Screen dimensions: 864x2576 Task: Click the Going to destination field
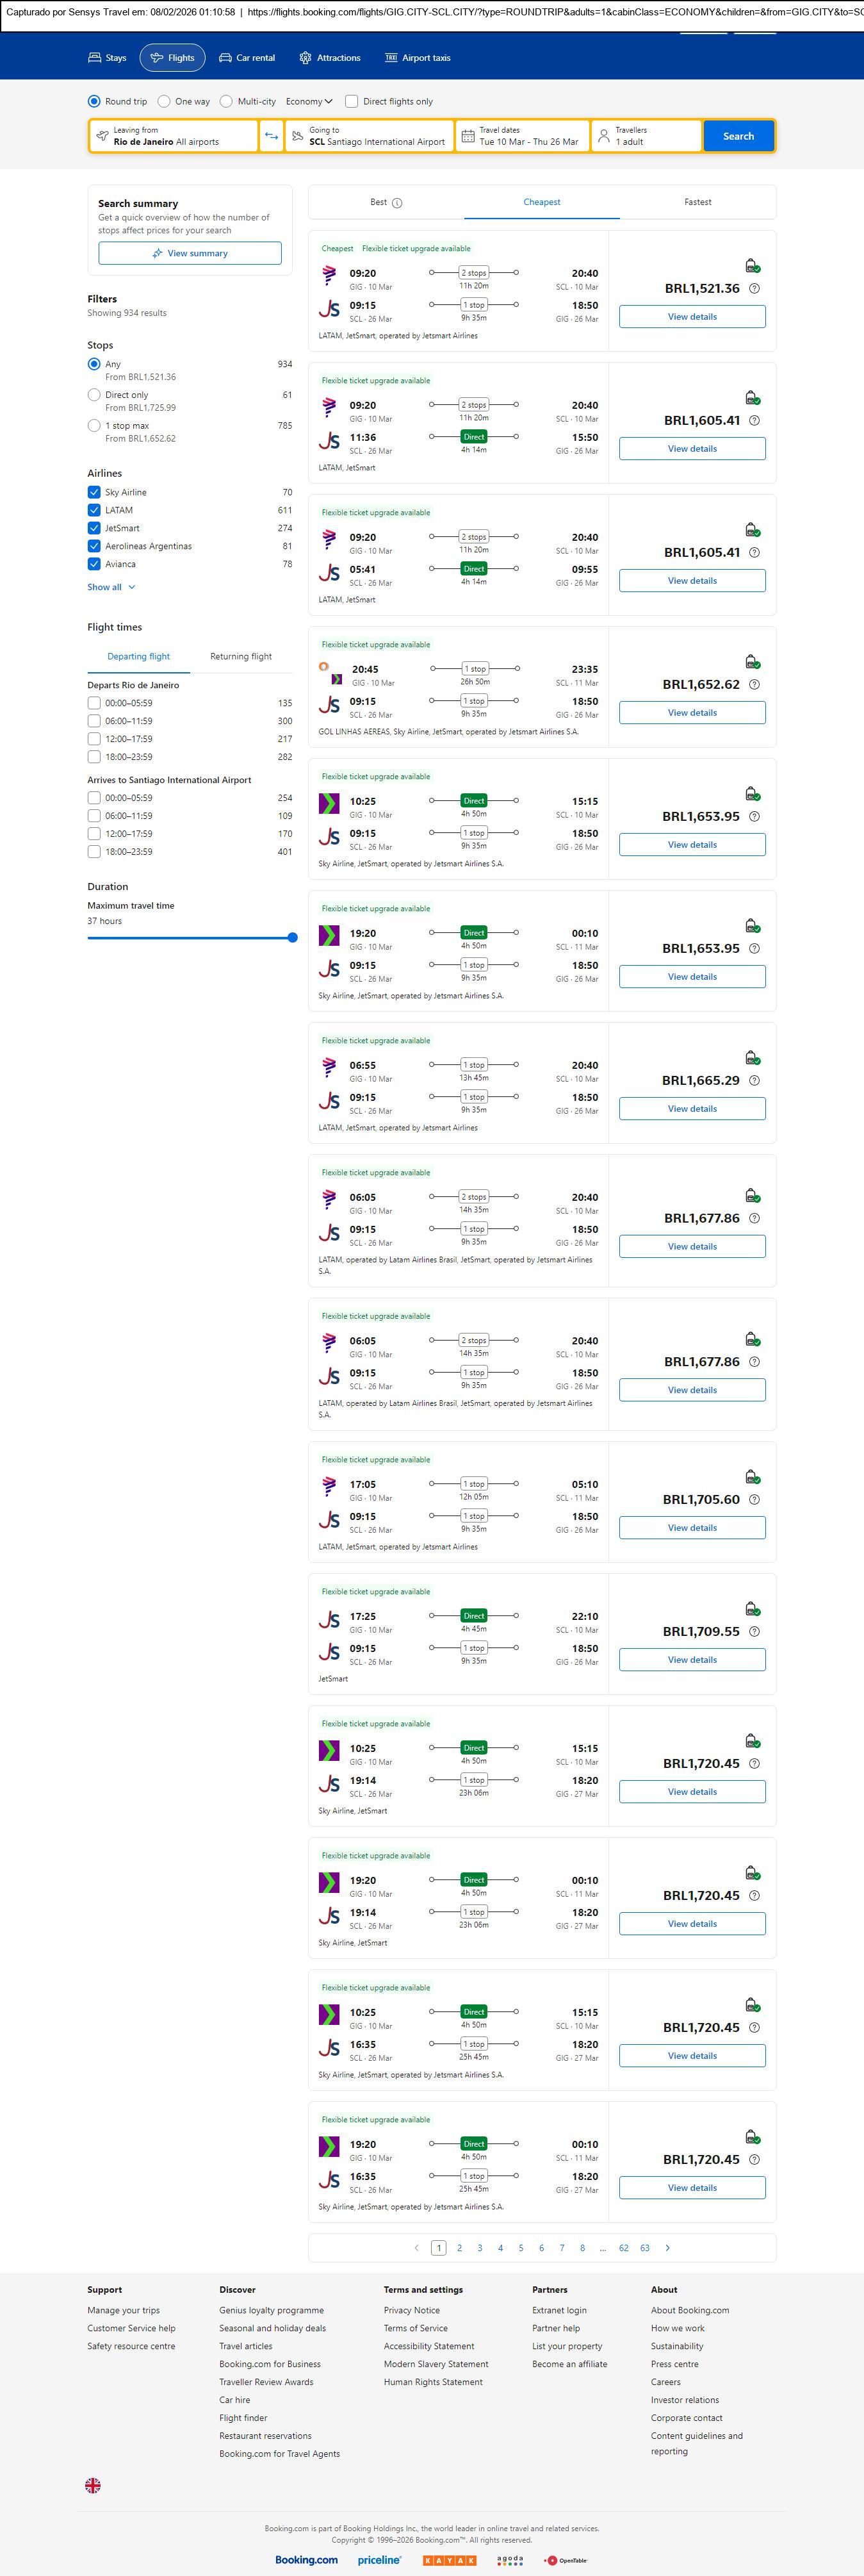tap(369, 136)
